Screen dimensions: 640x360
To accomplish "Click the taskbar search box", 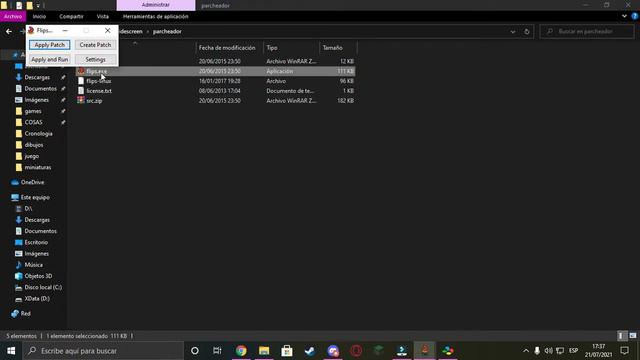I will point(103,351).
